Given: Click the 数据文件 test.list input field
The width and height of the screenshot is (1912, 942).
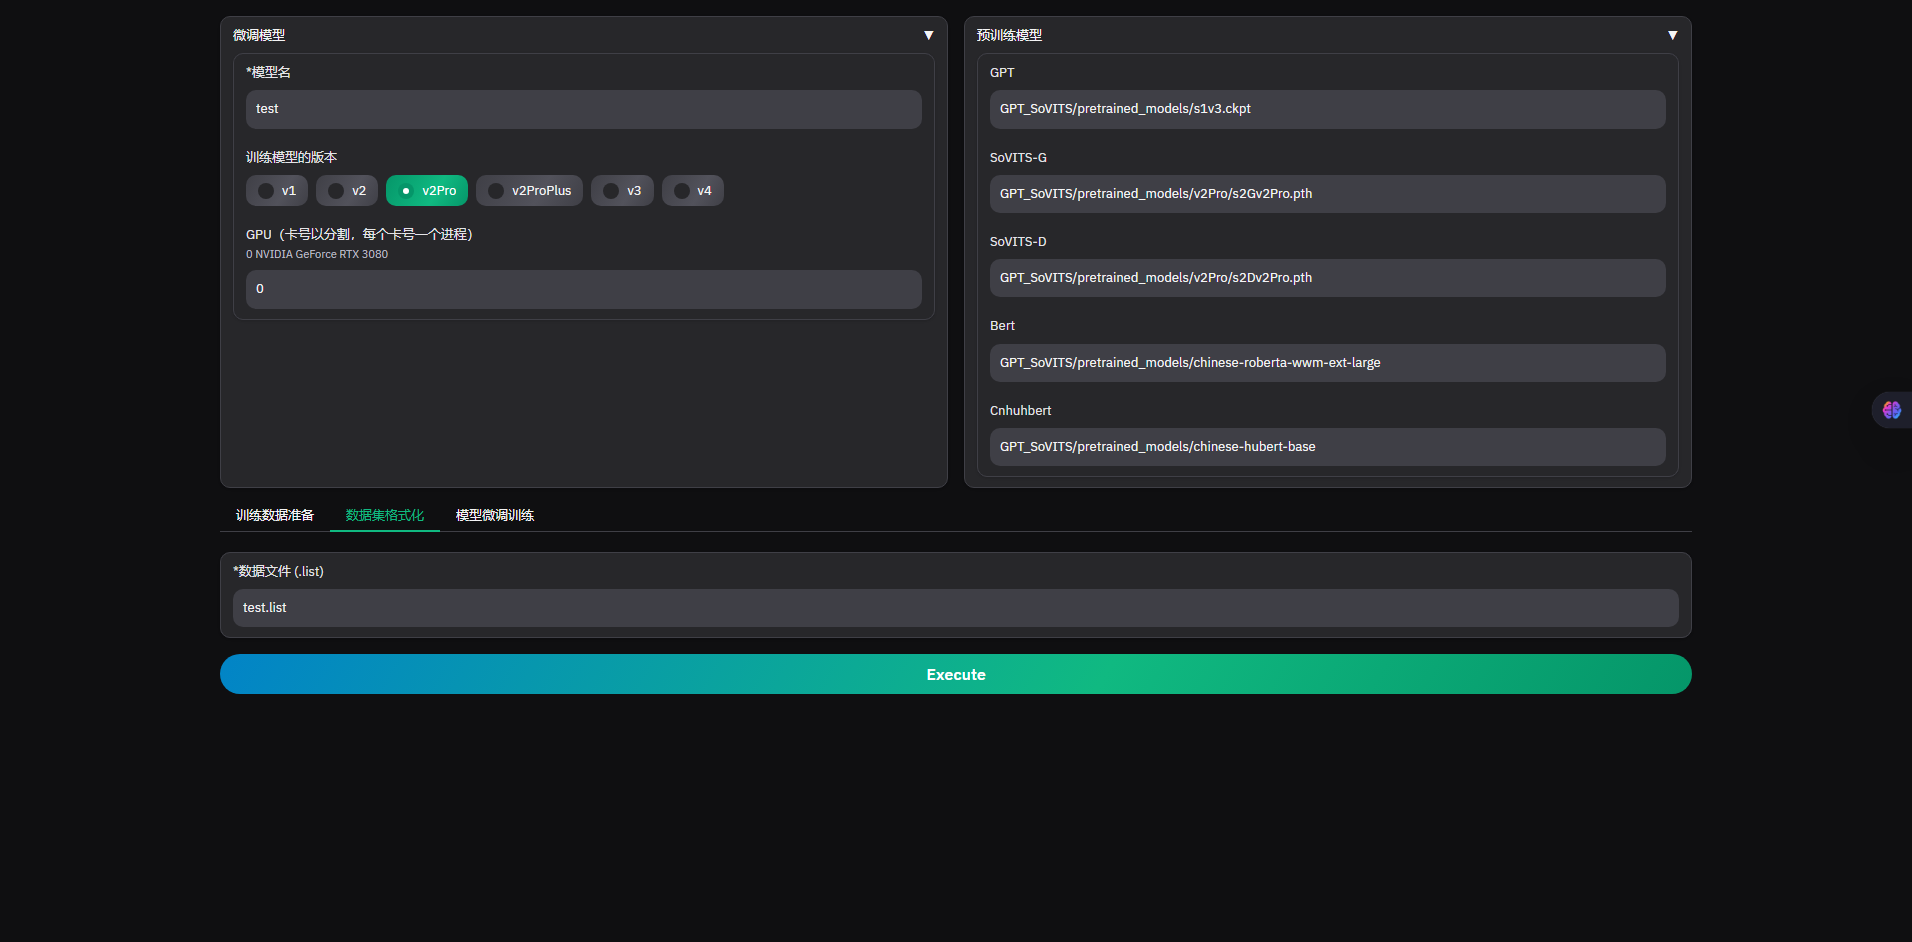Looking at the screenshot, I should (955, 608).
